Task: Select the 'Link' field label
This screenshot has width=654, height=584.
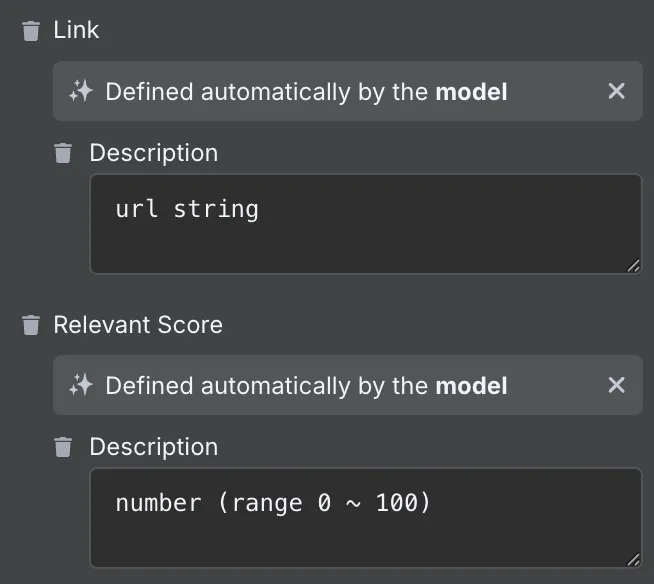Action: coord(76,30)
